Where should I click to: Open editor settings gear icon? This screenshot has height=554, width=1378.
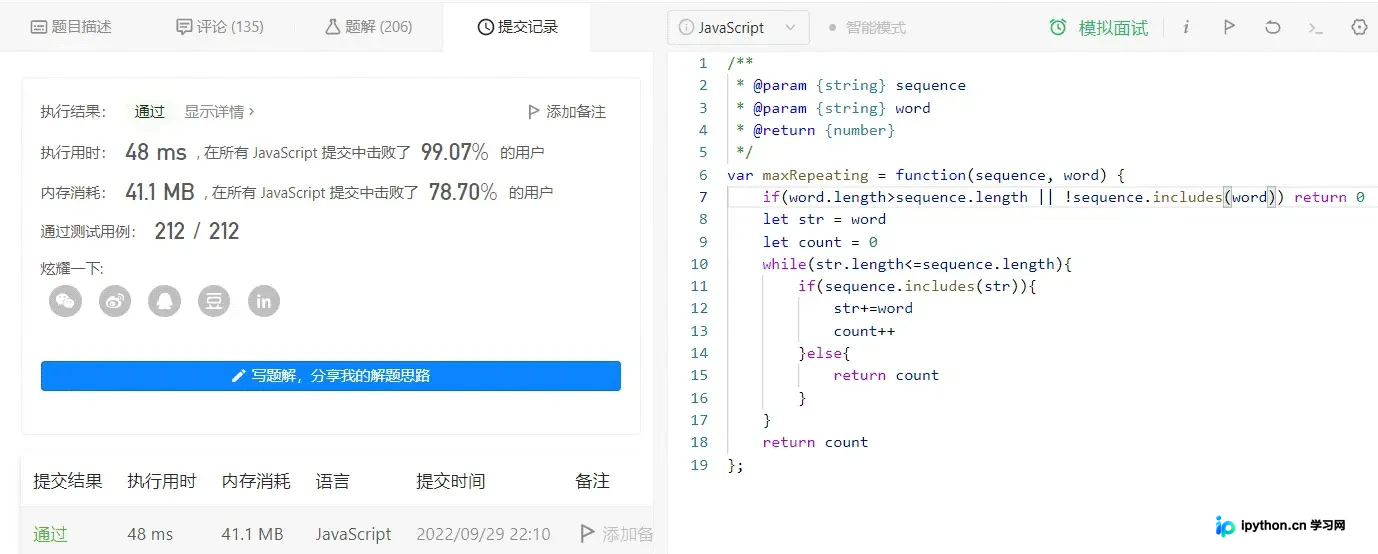(x=1359, y=28)
